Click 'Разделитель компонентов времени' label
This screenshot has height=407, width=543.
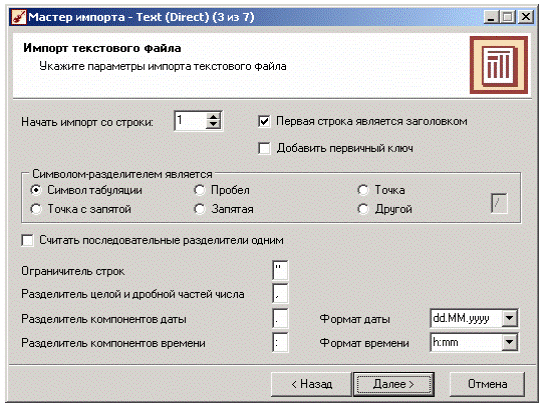click(x=113, y=343)
